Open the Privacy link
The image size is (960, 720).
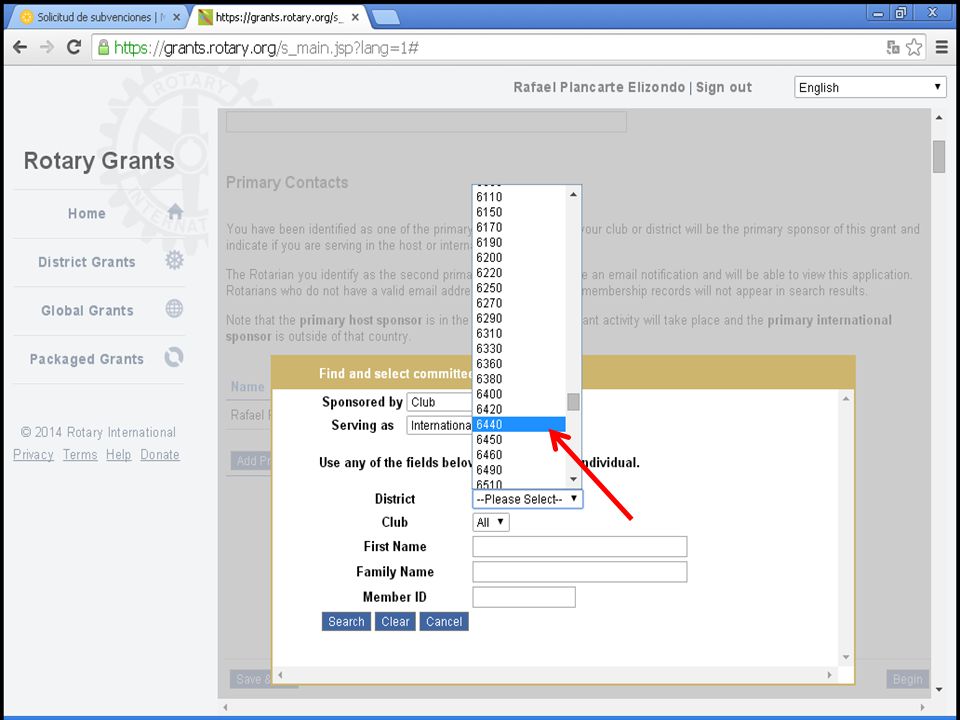click(x=33, y=455)
